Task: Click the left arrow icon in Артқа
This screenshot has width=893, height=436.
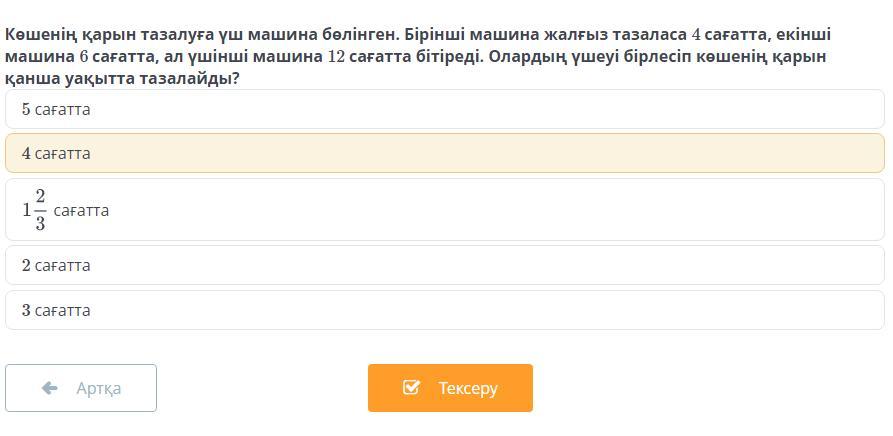Action: click(50, 388)
